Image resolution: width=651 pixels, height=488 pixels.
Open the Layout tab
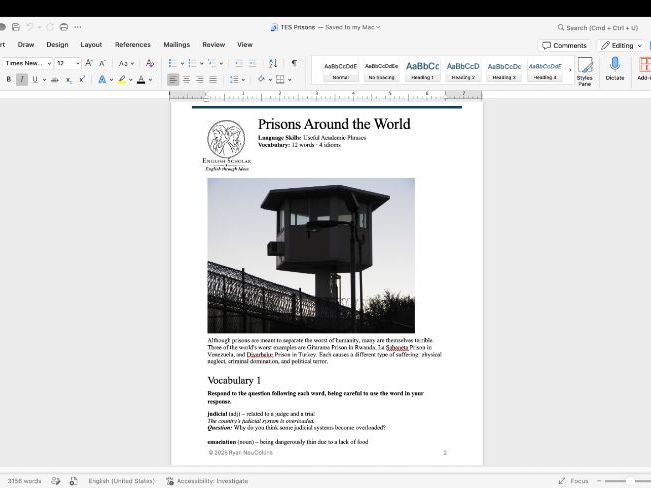point(91,44)
